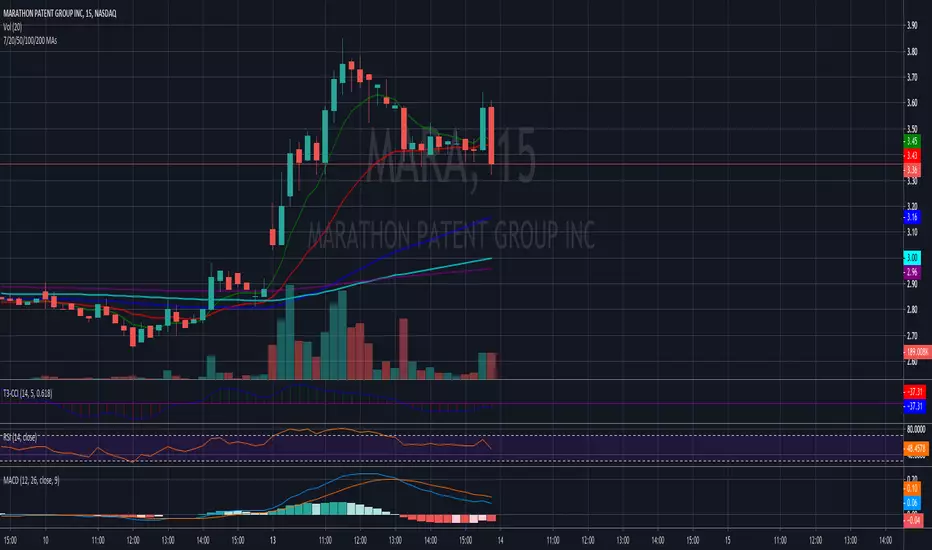The height and width of the screenshot is (550, 932).
Task: Click the date label 10 on time axis
Action: coord(46,540)
